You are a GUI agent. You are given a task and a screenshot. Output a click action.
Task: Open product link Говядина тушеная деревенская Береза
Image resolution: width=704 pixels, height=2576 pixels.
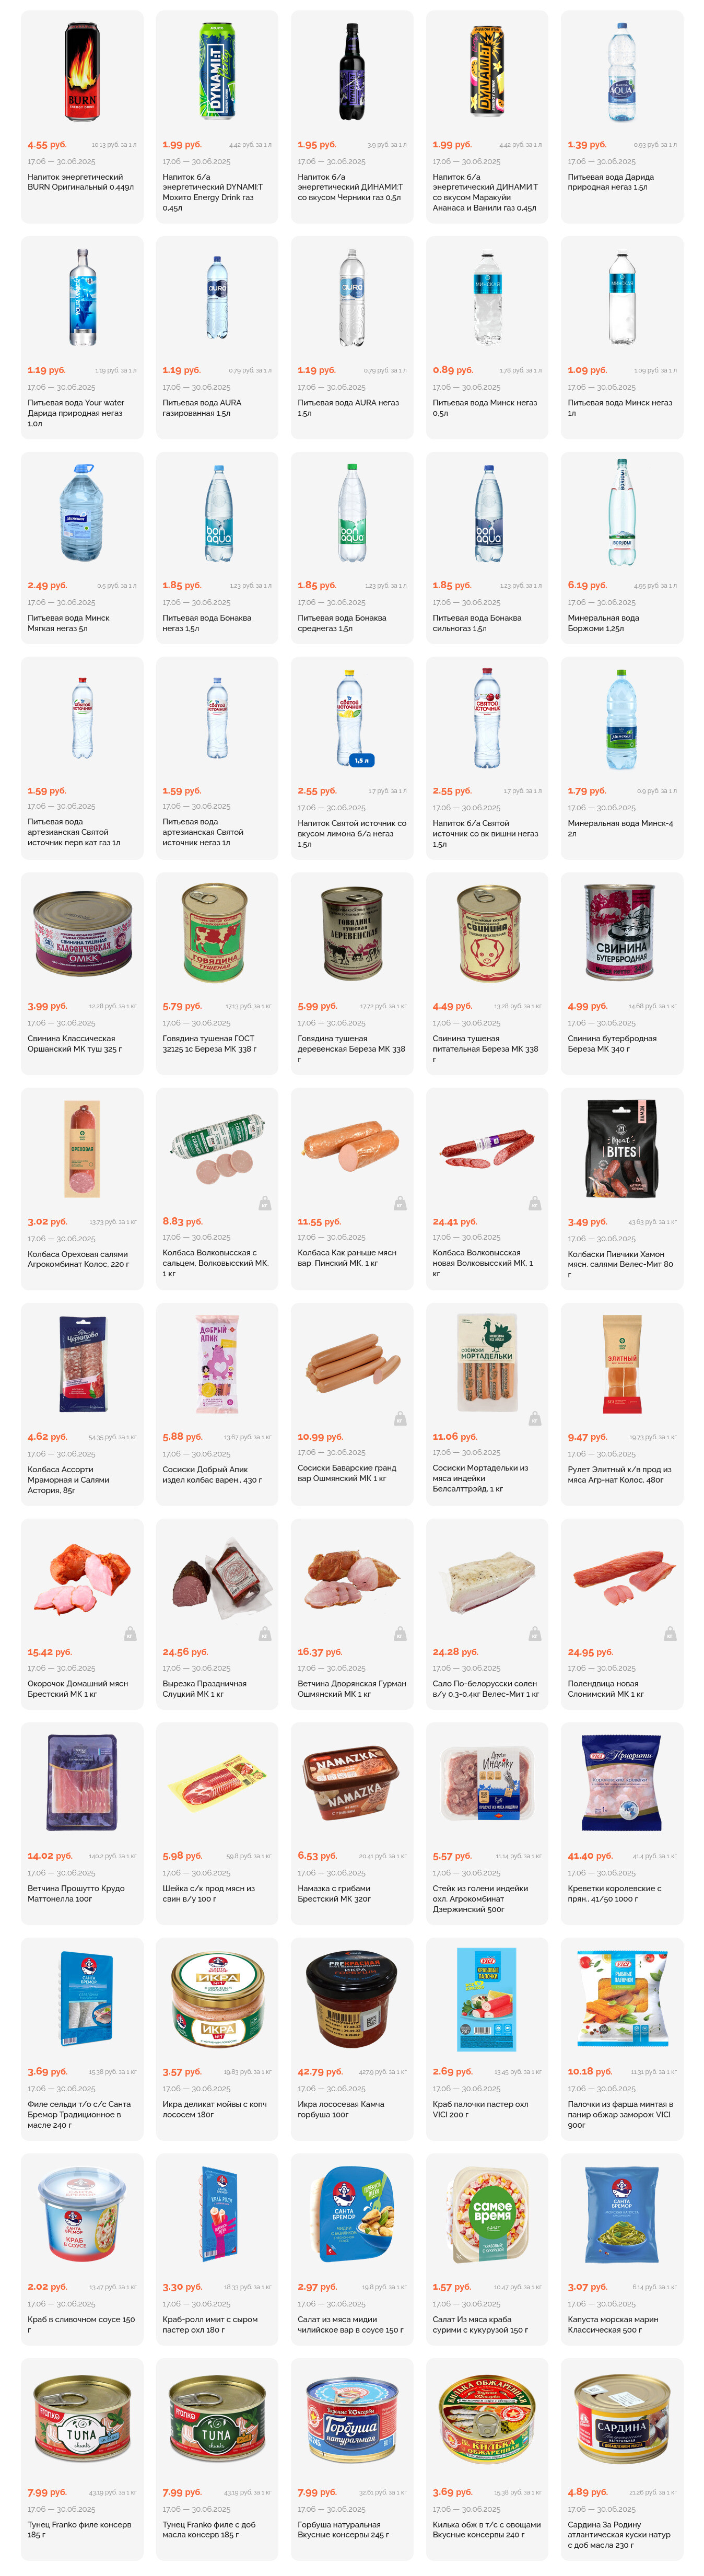click(x=351, y=1049)
